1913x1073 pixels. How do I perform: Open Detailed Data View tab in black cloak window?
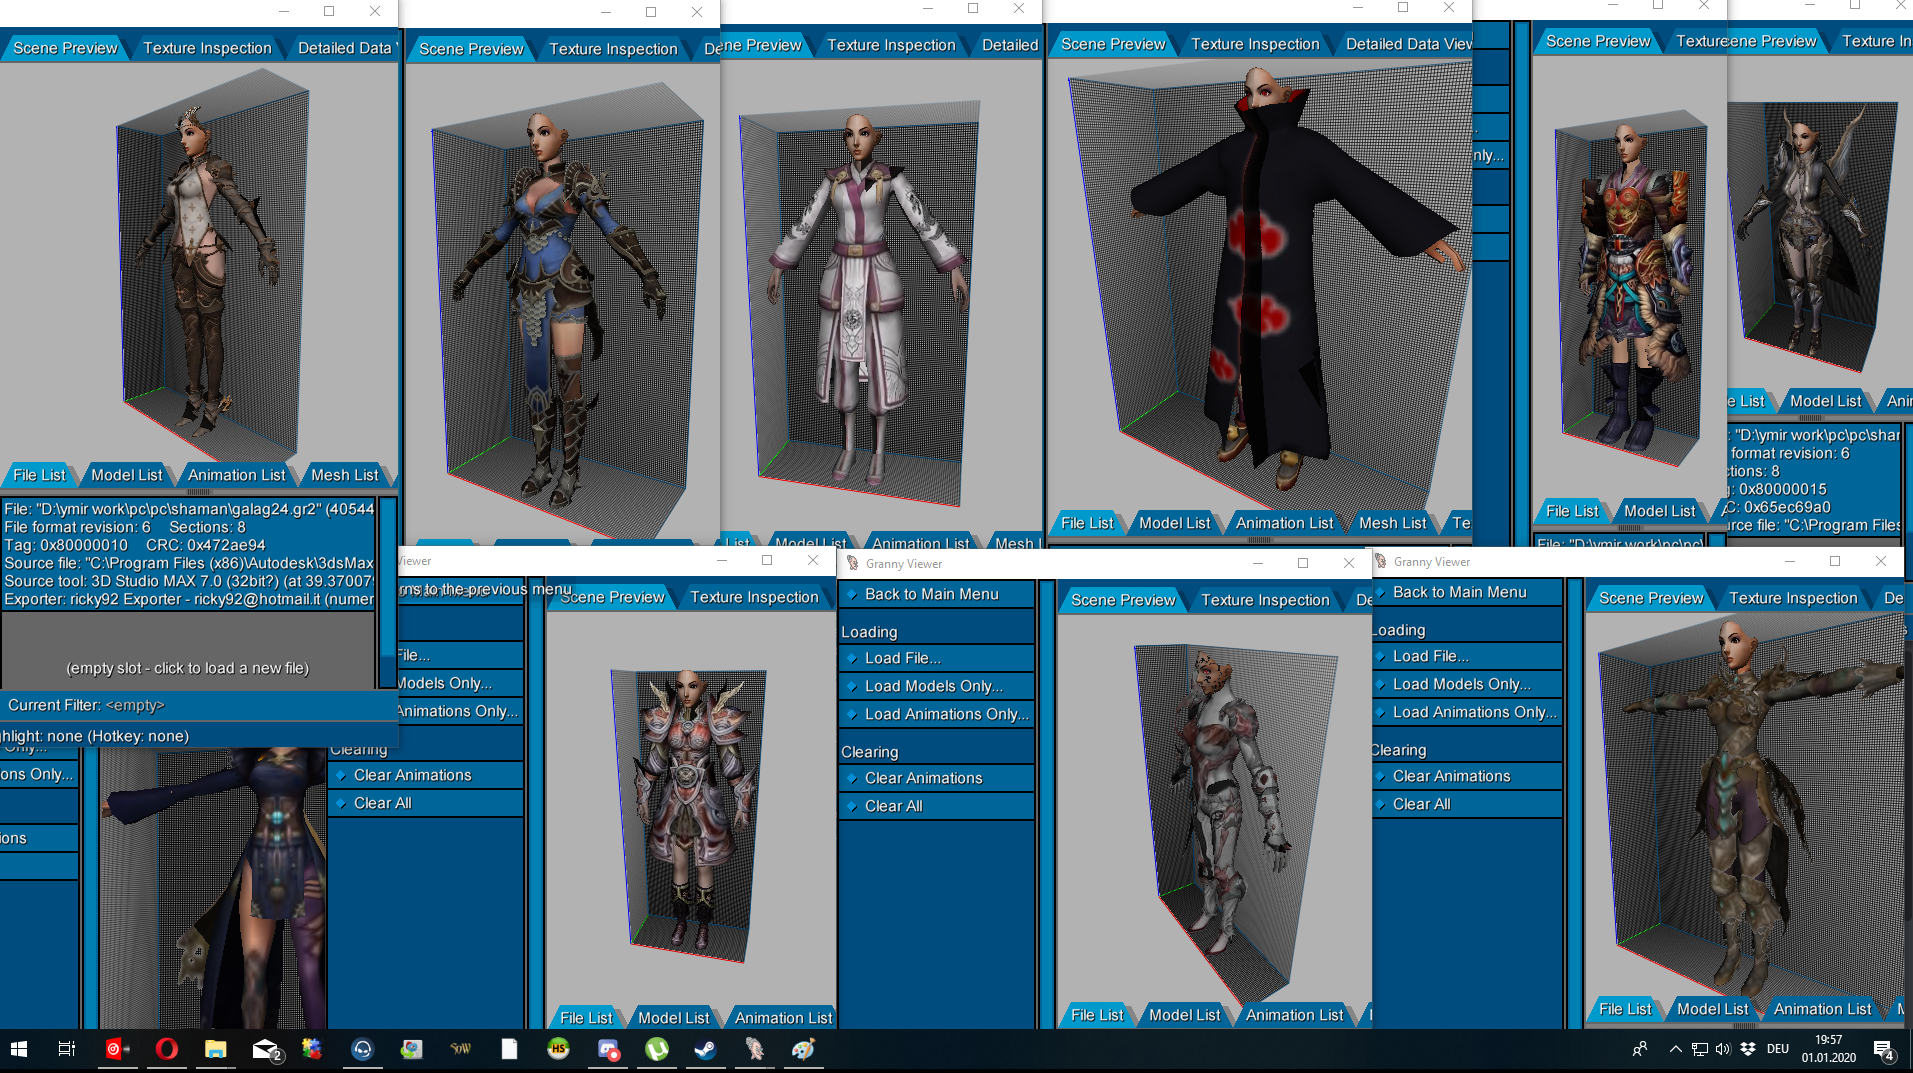[1407, 44]
